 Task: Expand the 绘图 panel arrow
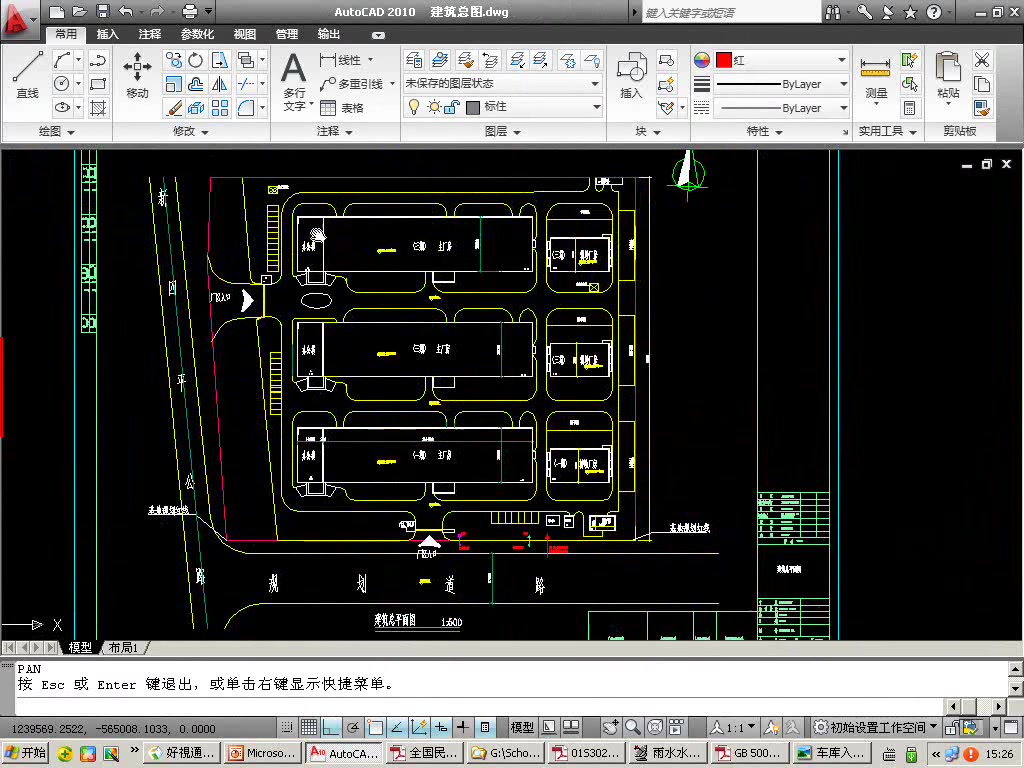point(71,132)
